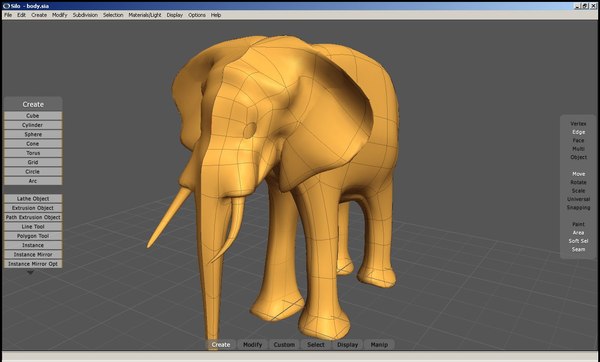This screenshot has width=600, height=362.
Task: Create a Sphere primitive
Action: tap(33, 134)
